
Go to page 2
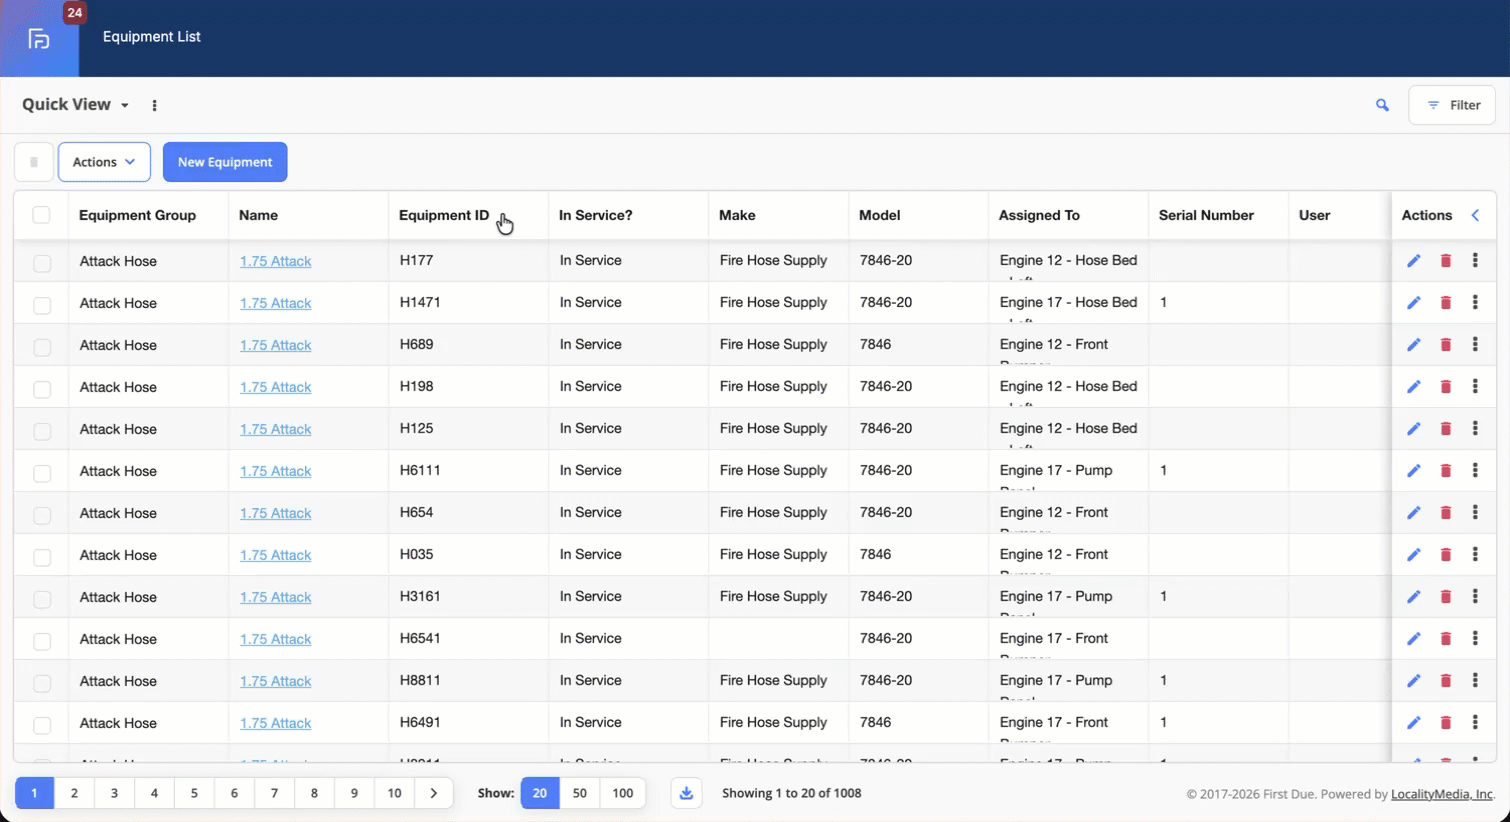(74, 793)
